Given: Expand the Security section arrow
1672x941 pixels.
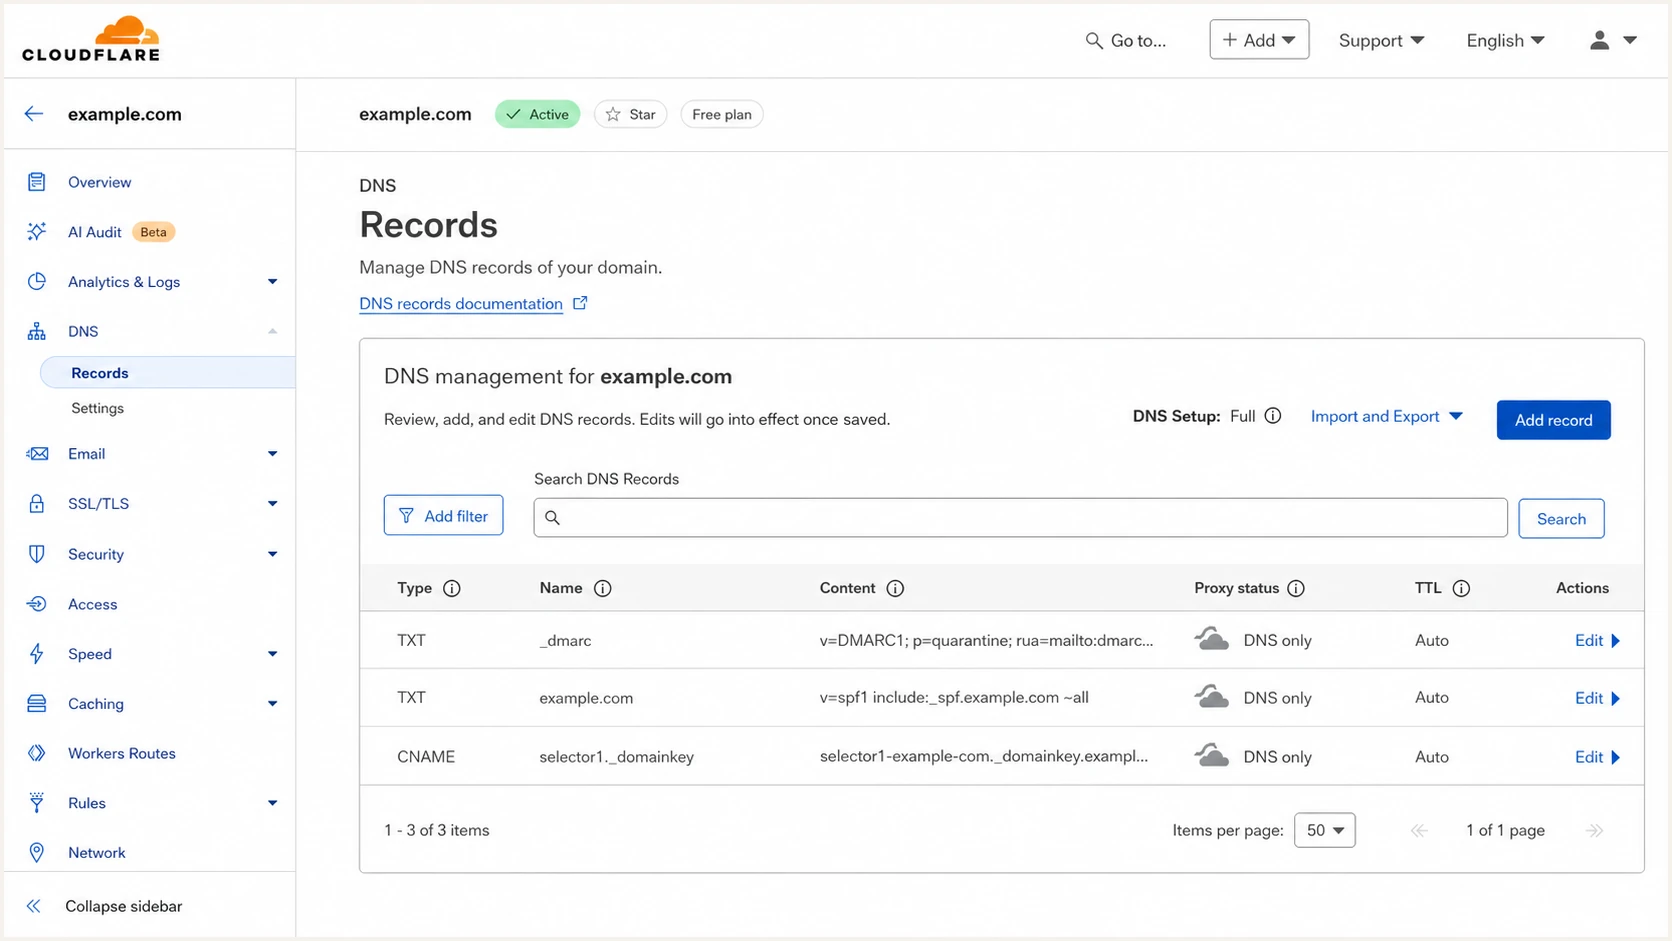Looking at the screenshot, I should tap(272, 554).
